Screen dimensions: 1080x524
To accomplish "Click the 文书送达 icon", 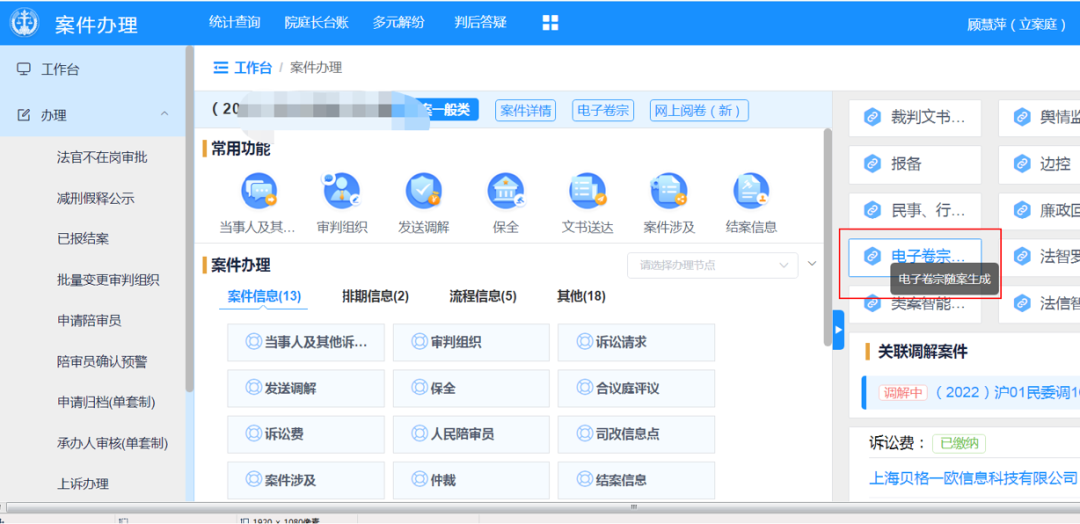I will tap(588, 191).
